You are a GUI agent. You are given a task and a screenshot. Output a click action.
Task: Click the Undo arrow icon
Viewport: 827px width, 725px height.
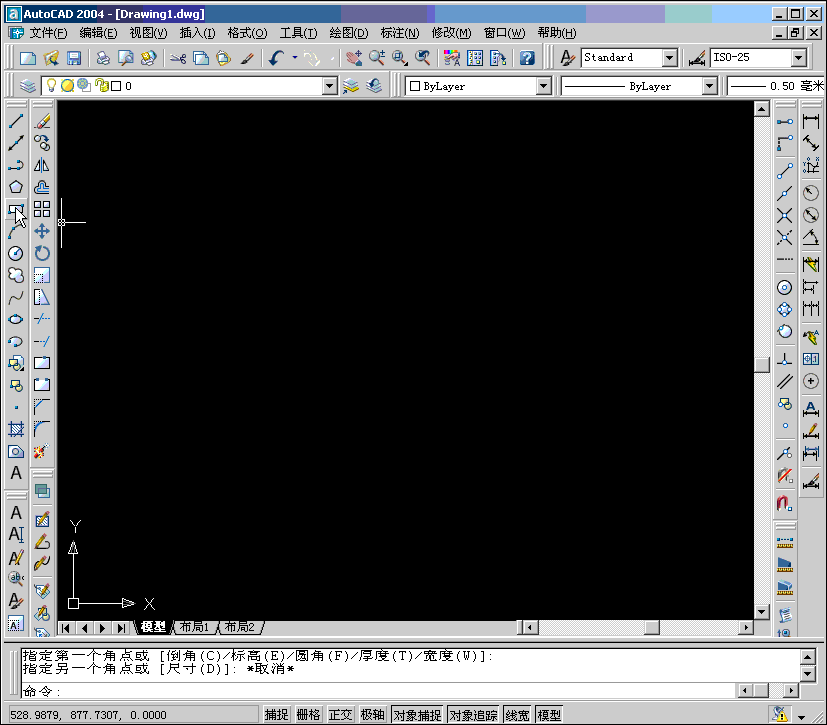[x=276, y=57]
